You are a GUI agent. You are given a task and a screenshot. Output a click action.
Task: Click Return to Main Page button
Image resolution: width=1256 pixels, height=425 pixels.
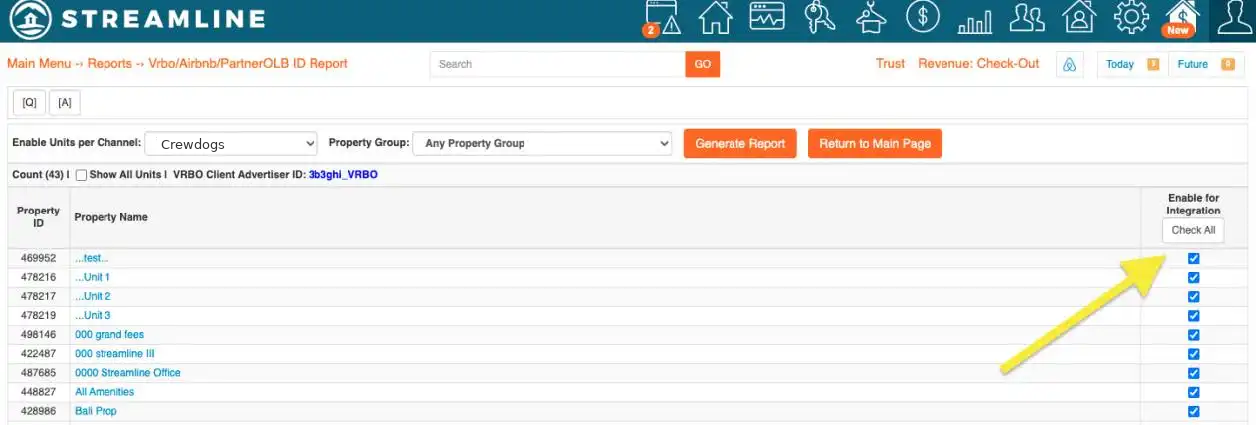pyautogui.click(x=875, y=143)
